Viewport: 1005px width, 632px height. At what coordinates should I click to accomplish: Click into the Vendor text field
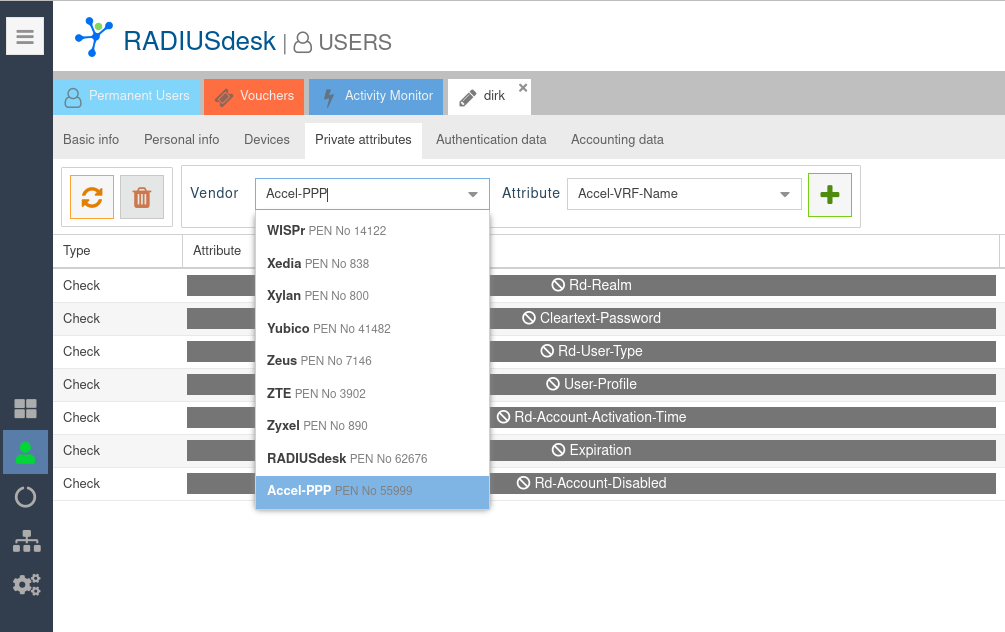point(360,194)
